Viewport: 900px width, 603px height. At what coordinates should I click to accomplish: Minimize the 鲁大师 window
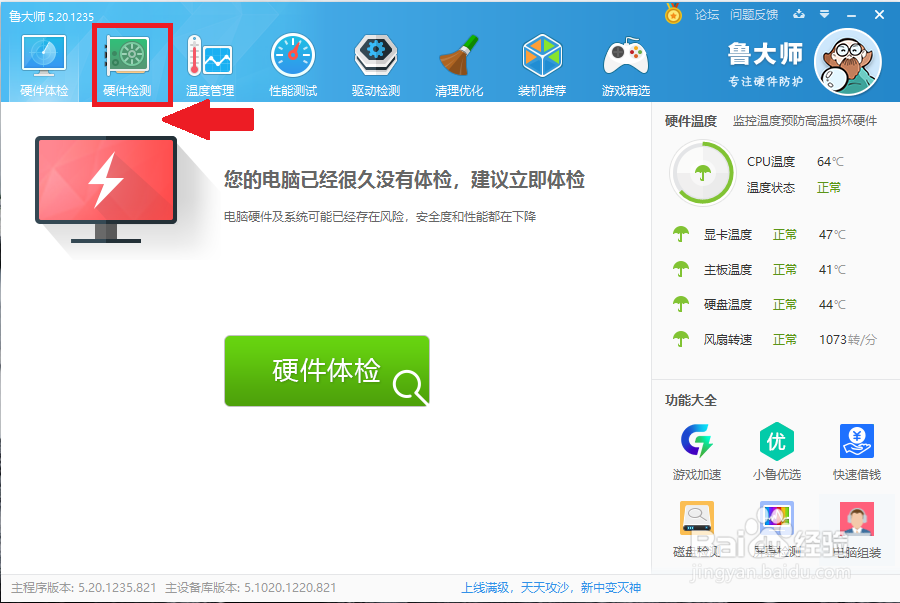click(851, 15)
